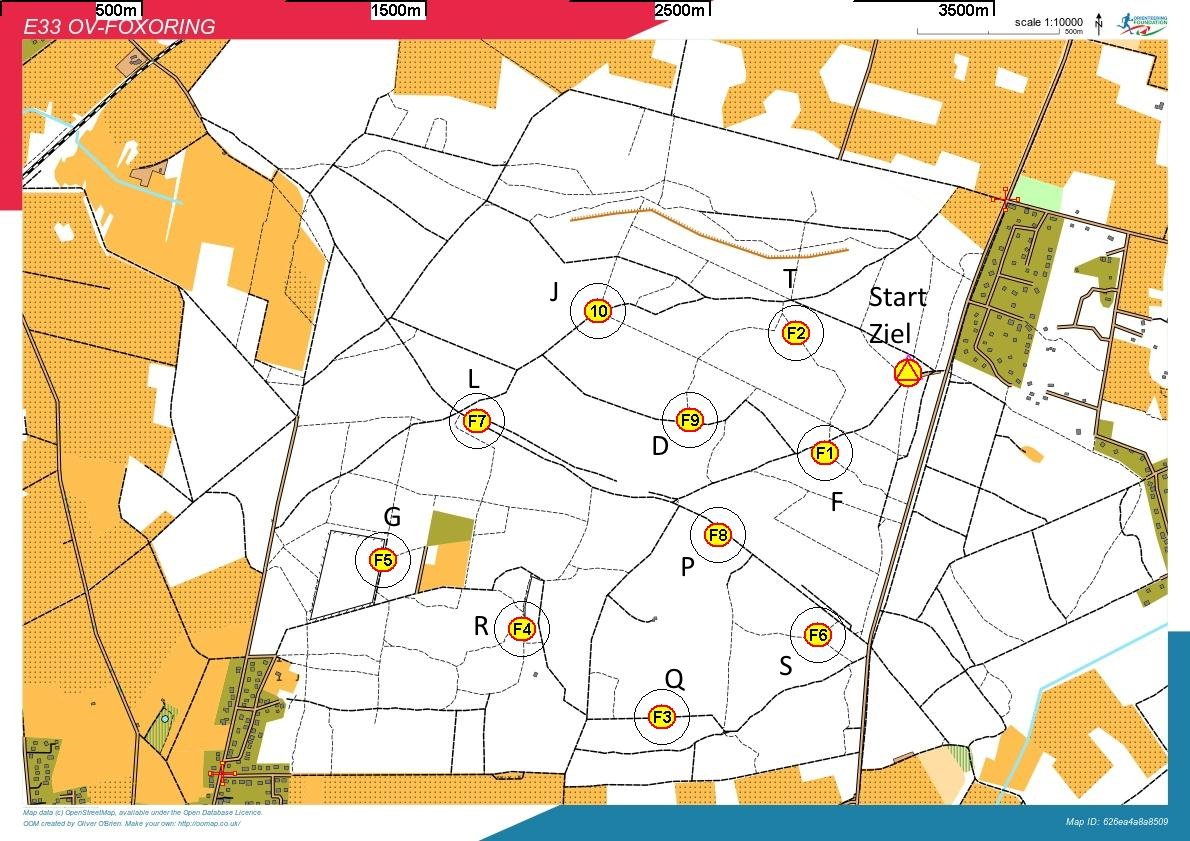The image size is (1190, 841).
Task: Click the F9 control marker
Action: 690,419
